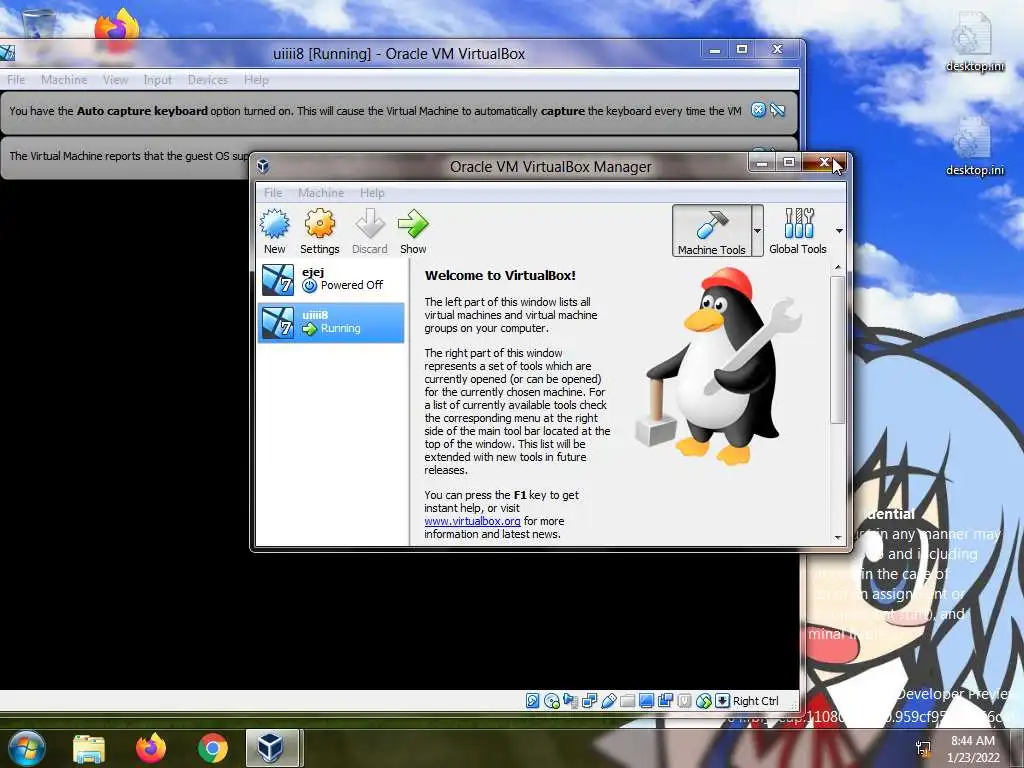Screen dimensions: 1024x768
Task: Click the Powered Off status text
Action: pyautogui.click(x=352, y=285)
